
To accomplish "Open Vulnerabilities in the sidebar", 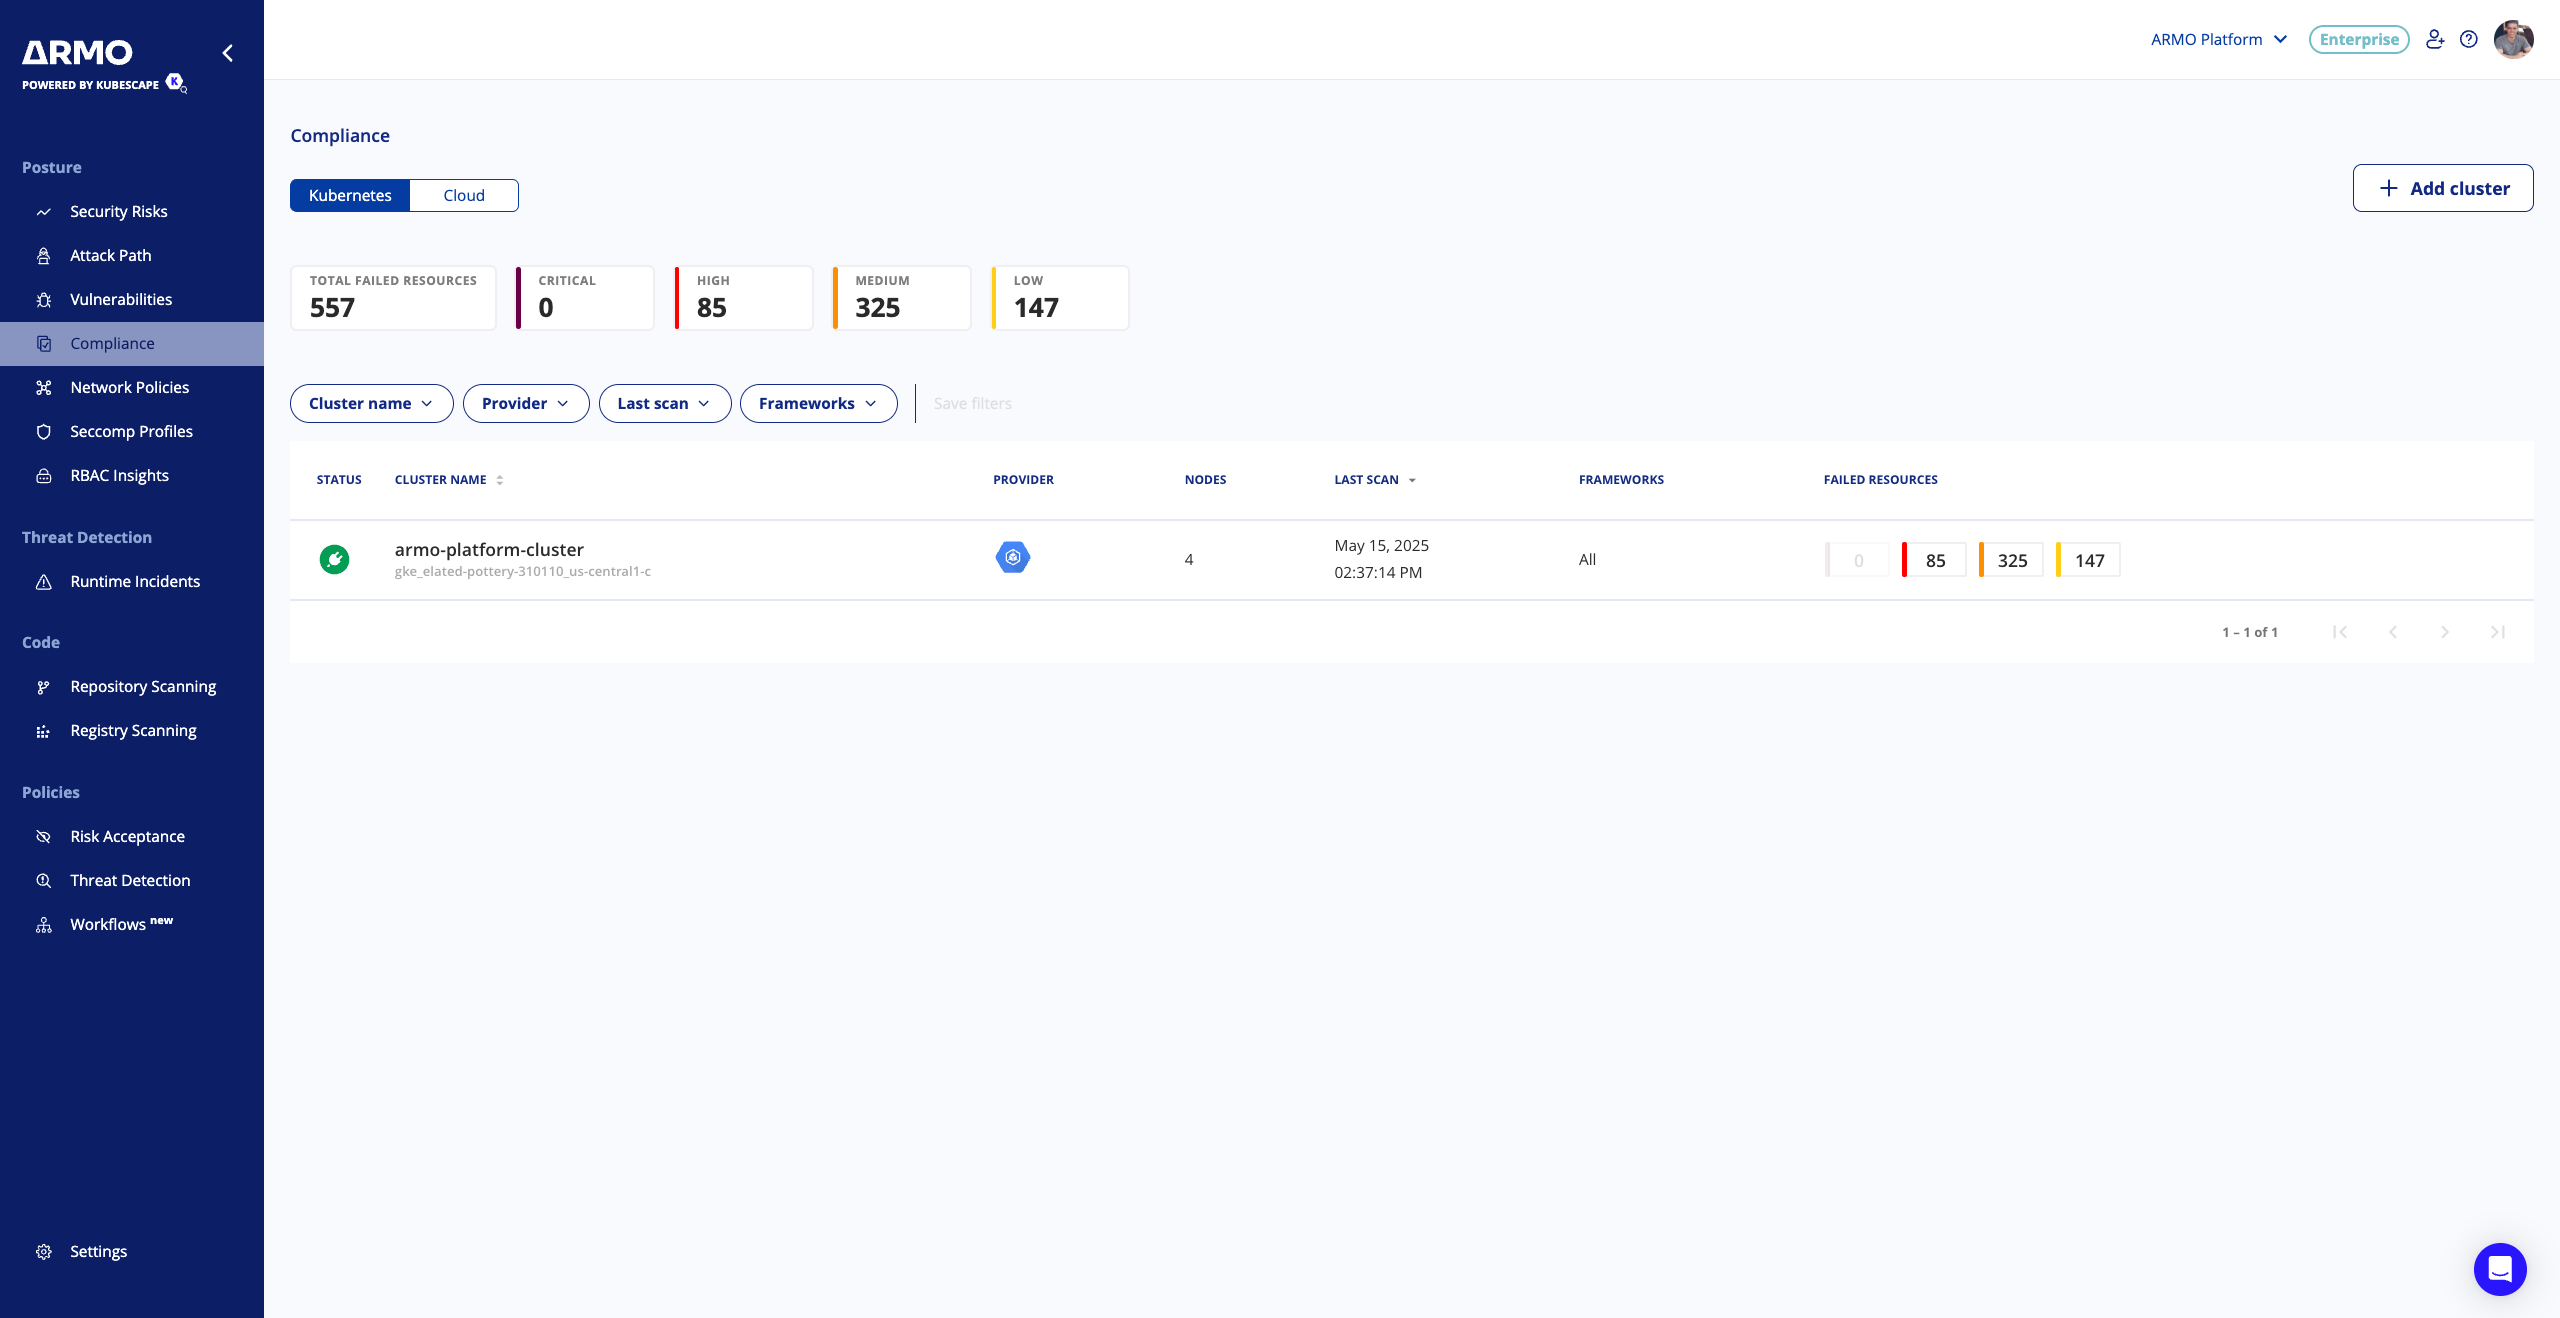I will tap(121, 300).
